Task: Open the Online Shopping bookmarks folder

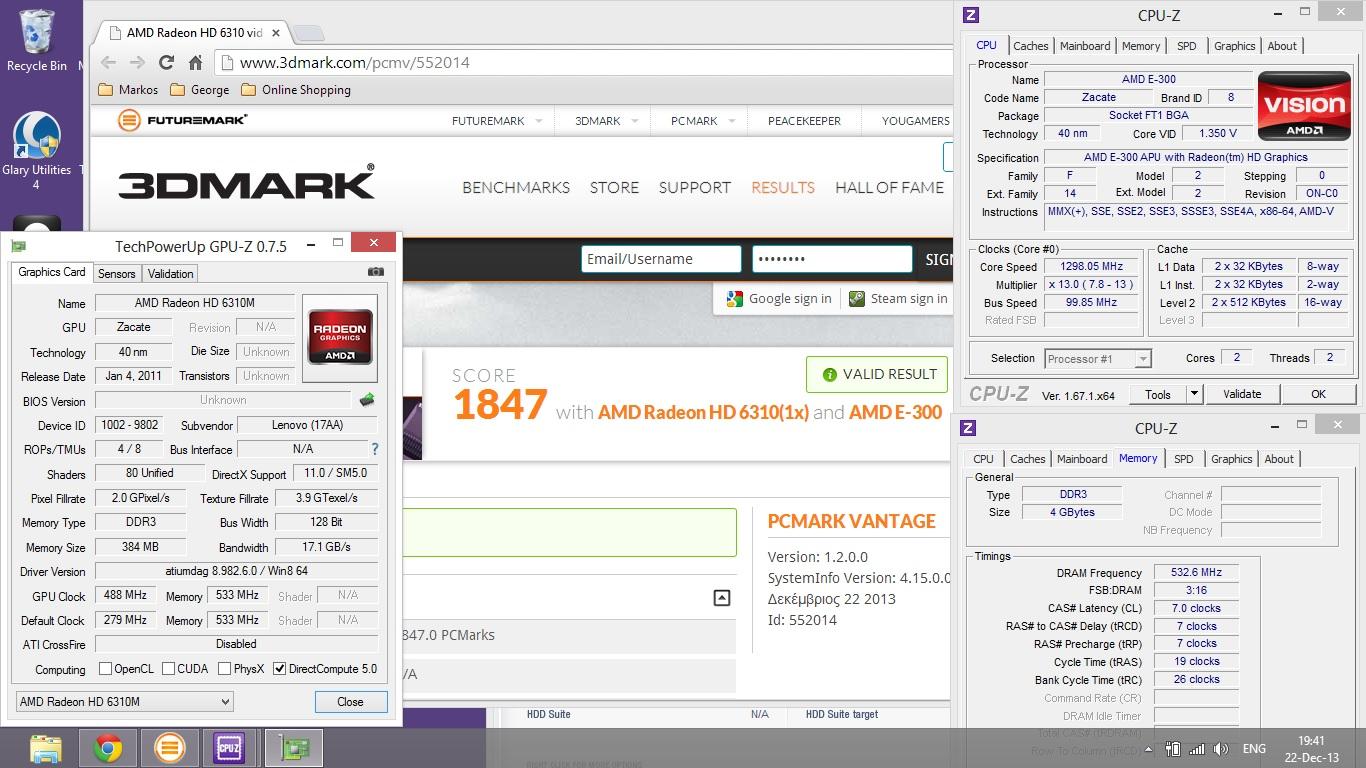Action: (x=296, y=89)
